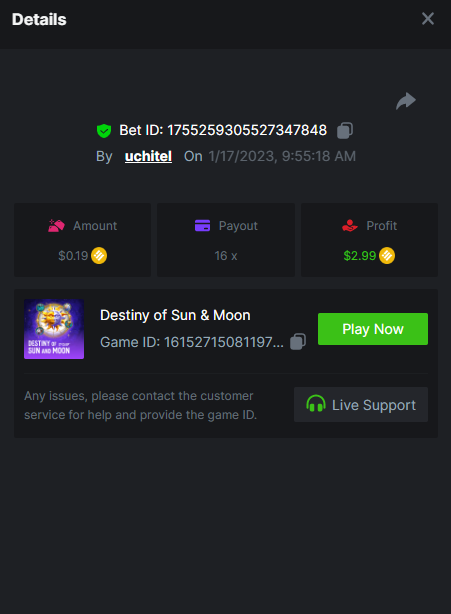Click the Destiny of Sun & Moon title
The image size is (451, 614).
[x=175, y=315]
